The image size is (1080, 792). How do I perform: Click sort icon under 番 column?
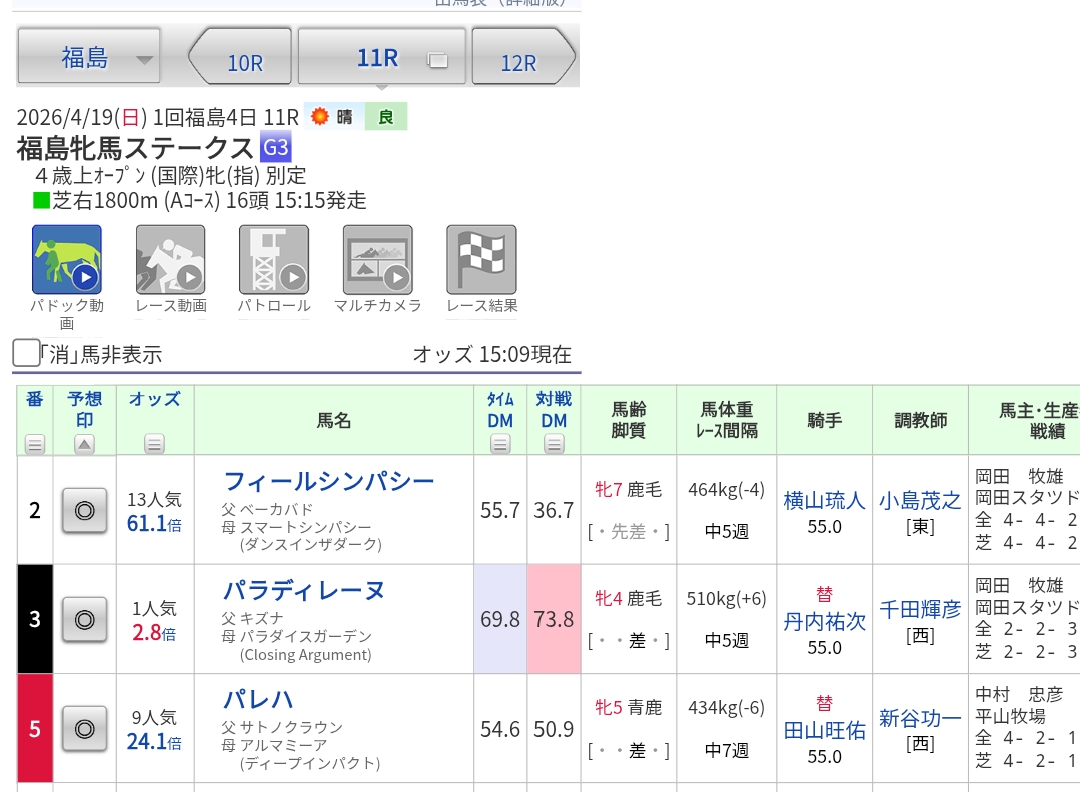[35, 444]
